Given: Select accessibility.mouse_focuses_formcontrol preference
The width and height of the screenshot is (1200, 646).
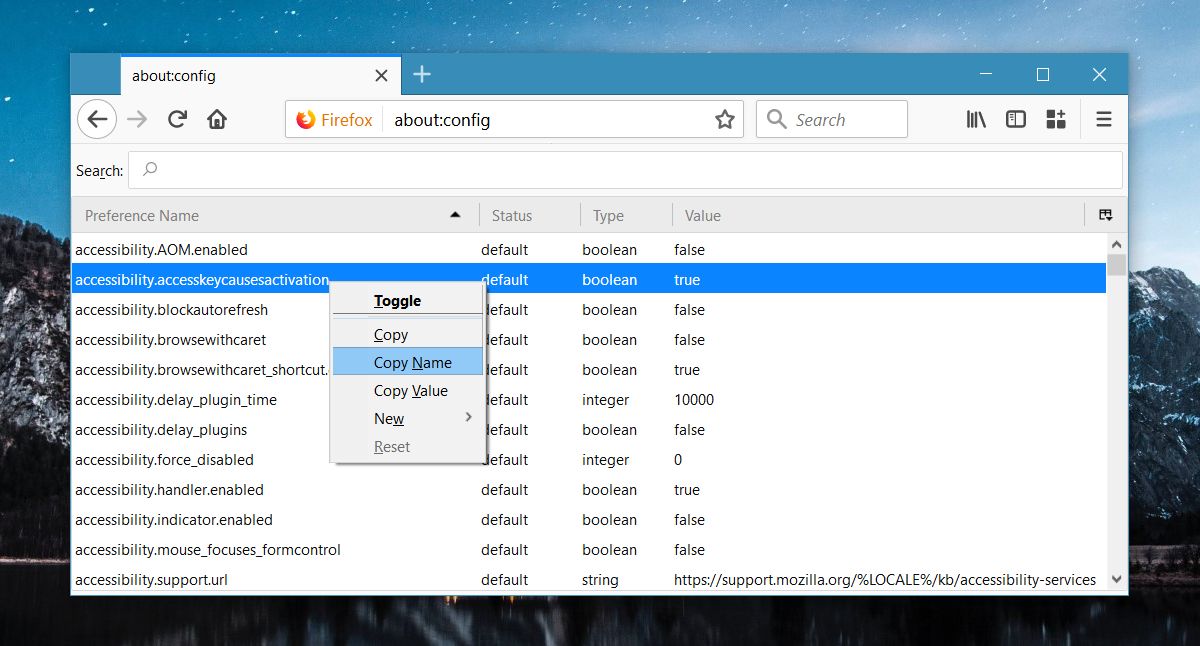Looking at the screenshot, I should (x=589, y=550).
